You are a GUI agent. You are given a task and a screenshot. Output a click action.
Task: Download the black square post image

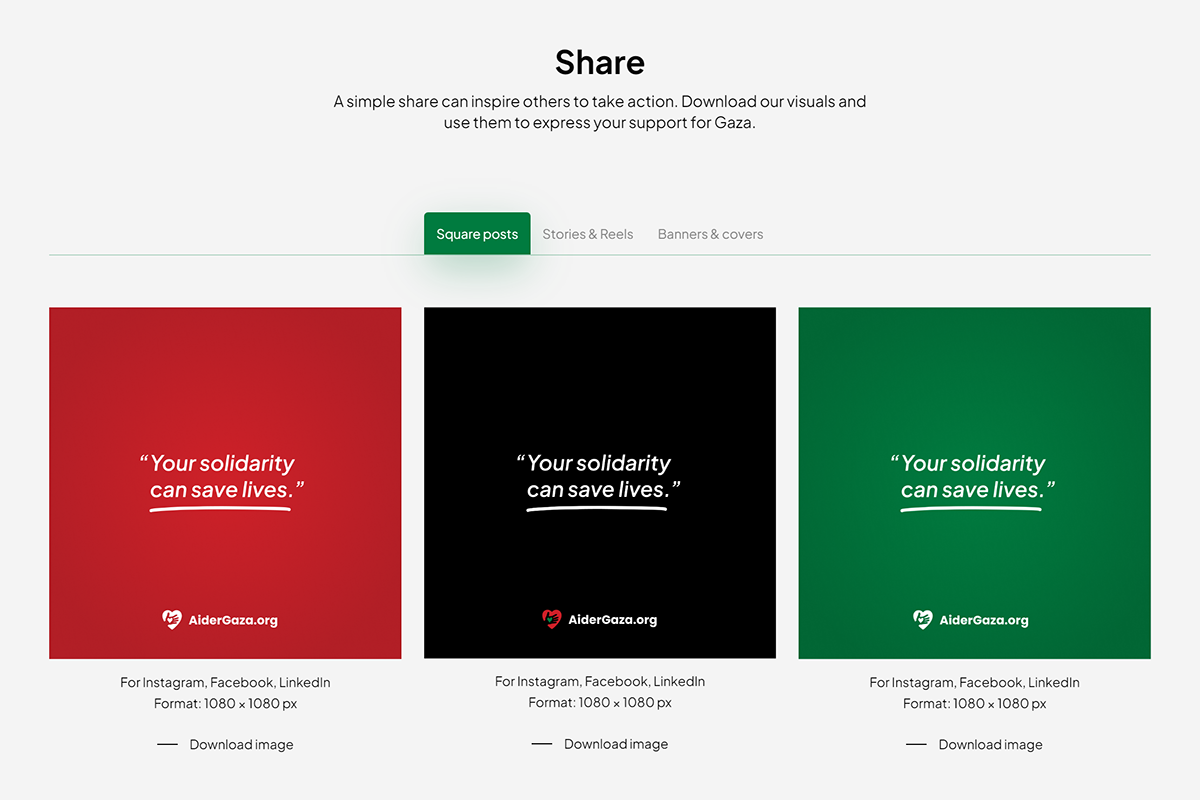point(615,744)
